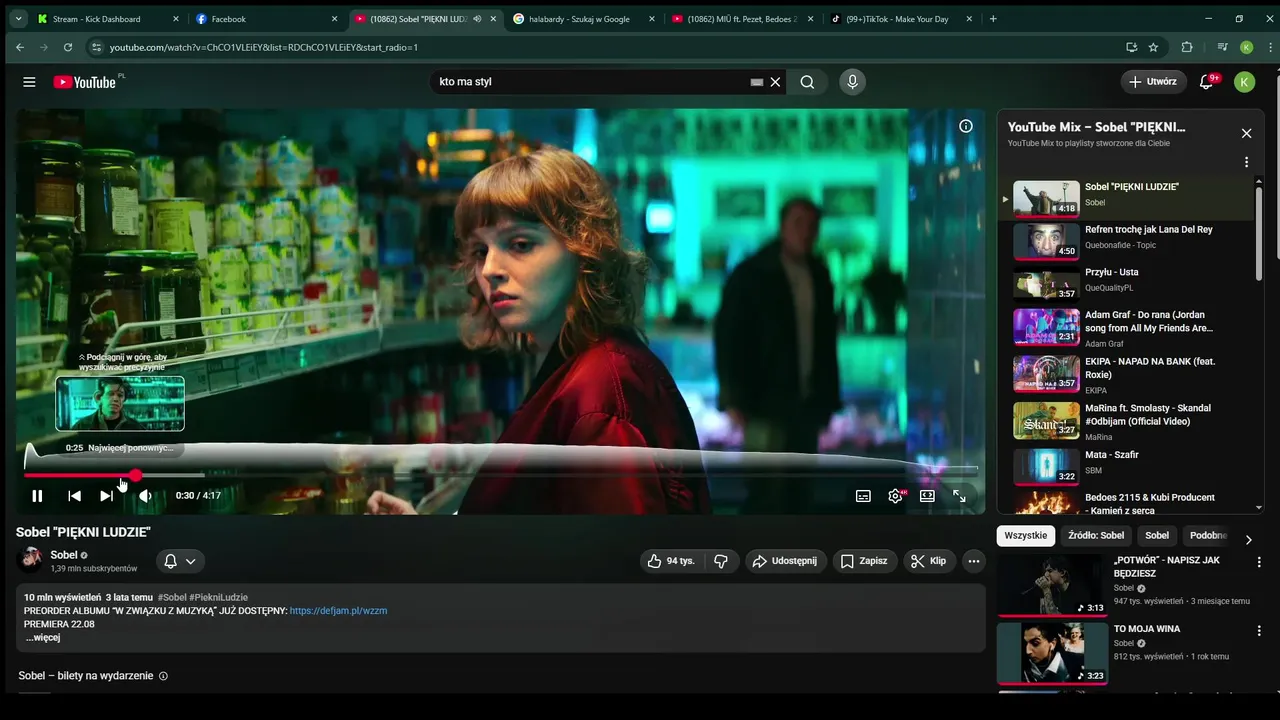Create a clip with Klip button

[929, 561]
